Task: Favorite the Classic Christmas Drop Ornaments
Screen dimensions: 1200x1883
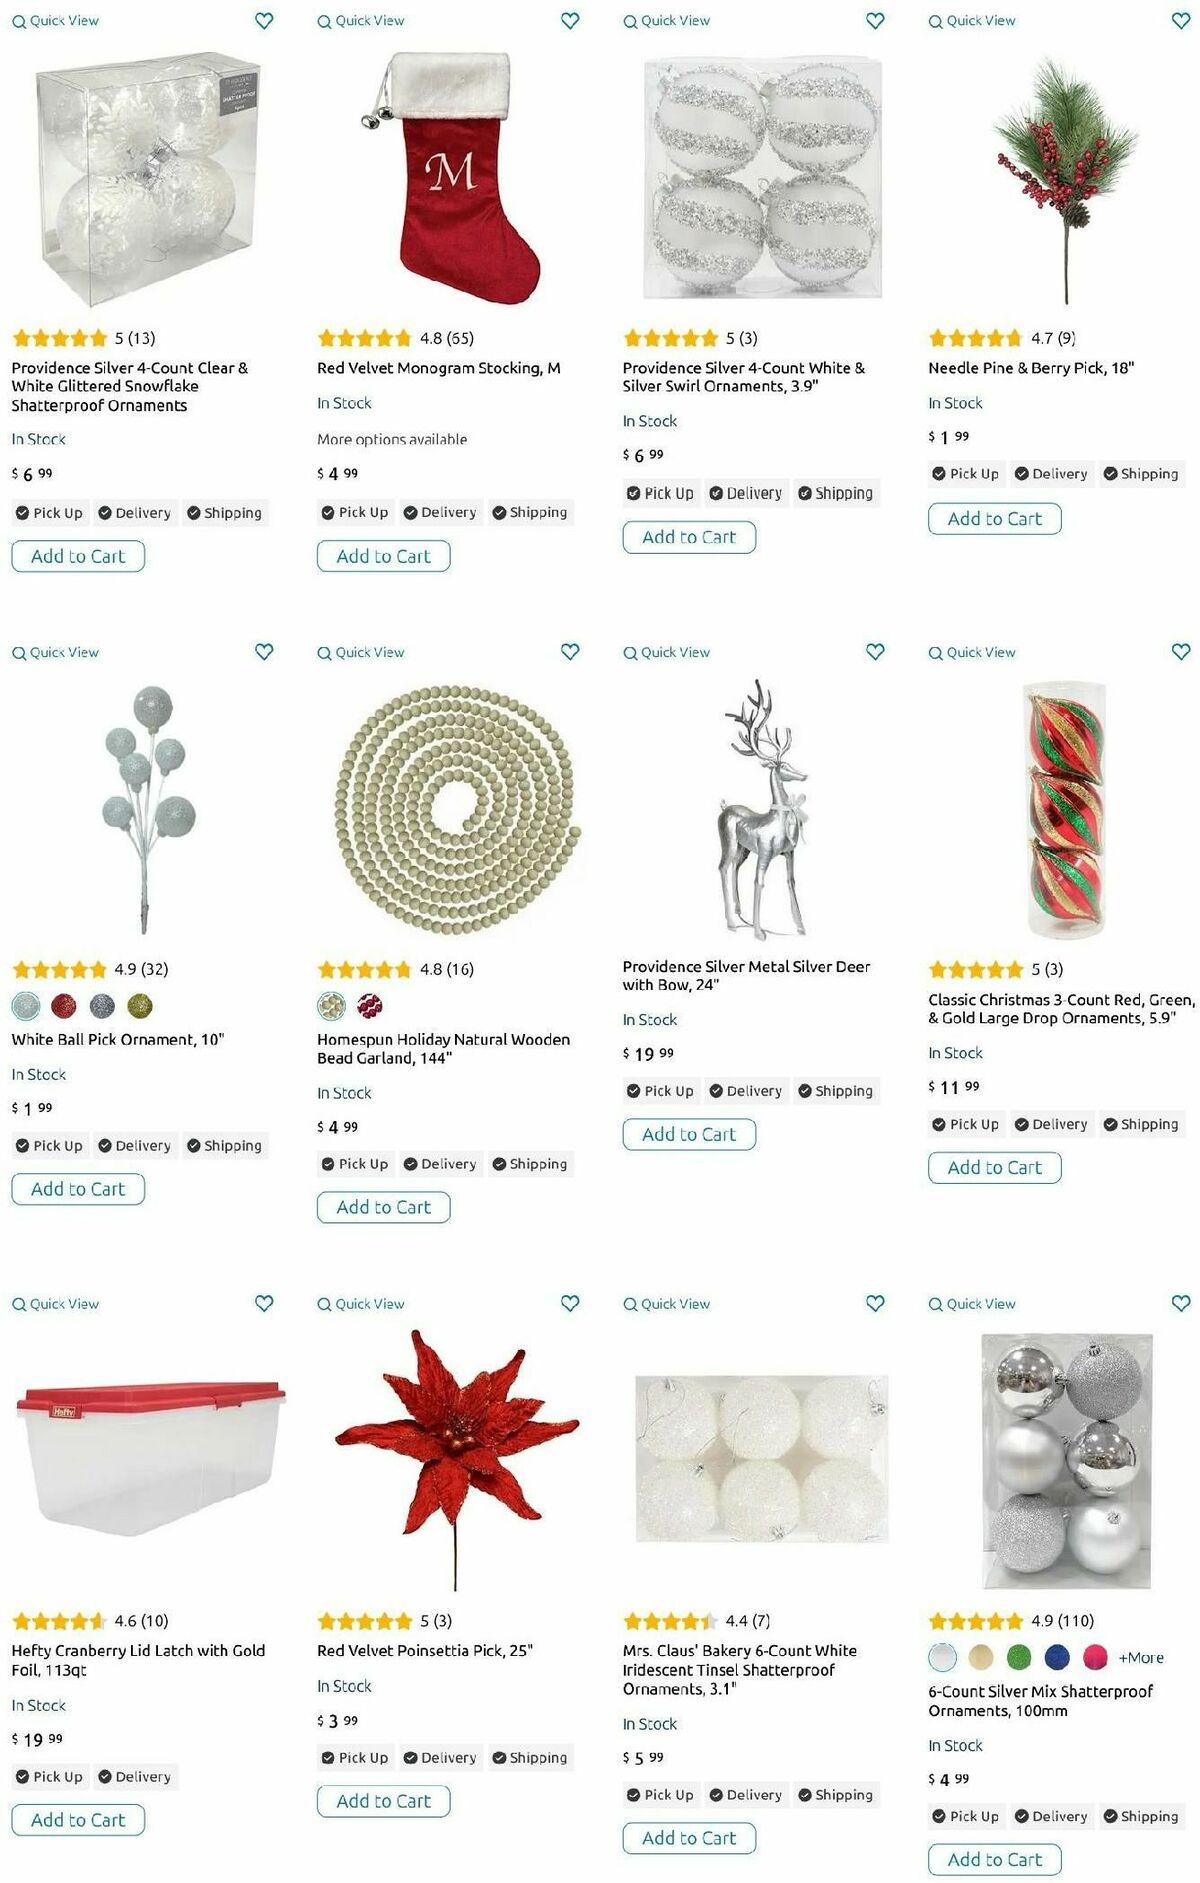Action: point(1181,652)
